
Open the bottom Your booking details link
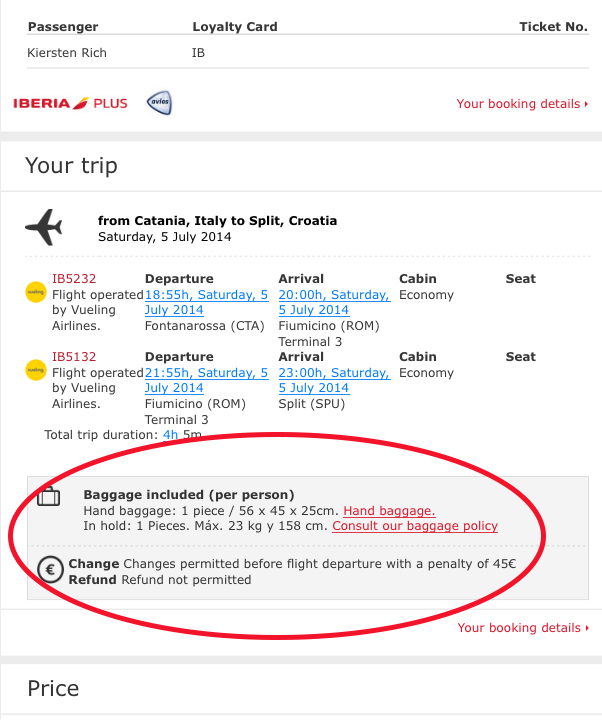[x=523, y=628]
